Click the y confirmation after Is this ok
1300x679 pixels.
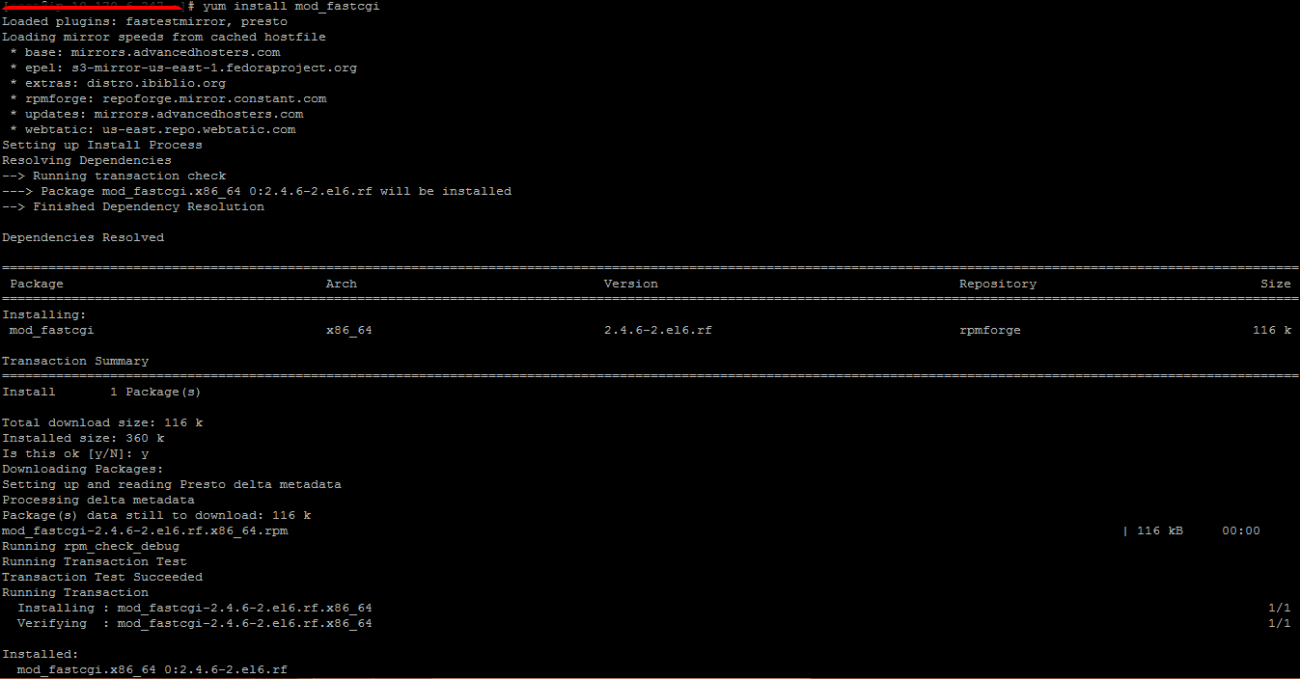[145, 453]
